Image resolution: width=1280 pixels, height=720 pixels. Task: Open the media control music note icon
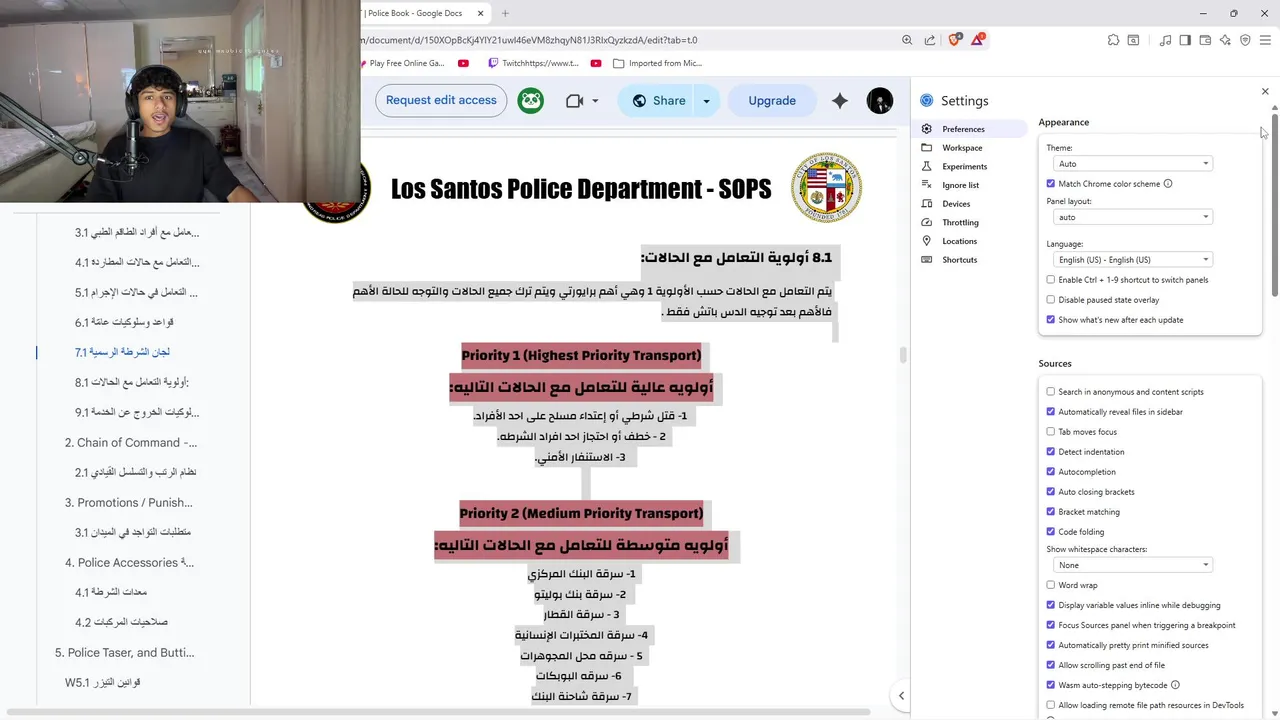[x=1165, y=40]
